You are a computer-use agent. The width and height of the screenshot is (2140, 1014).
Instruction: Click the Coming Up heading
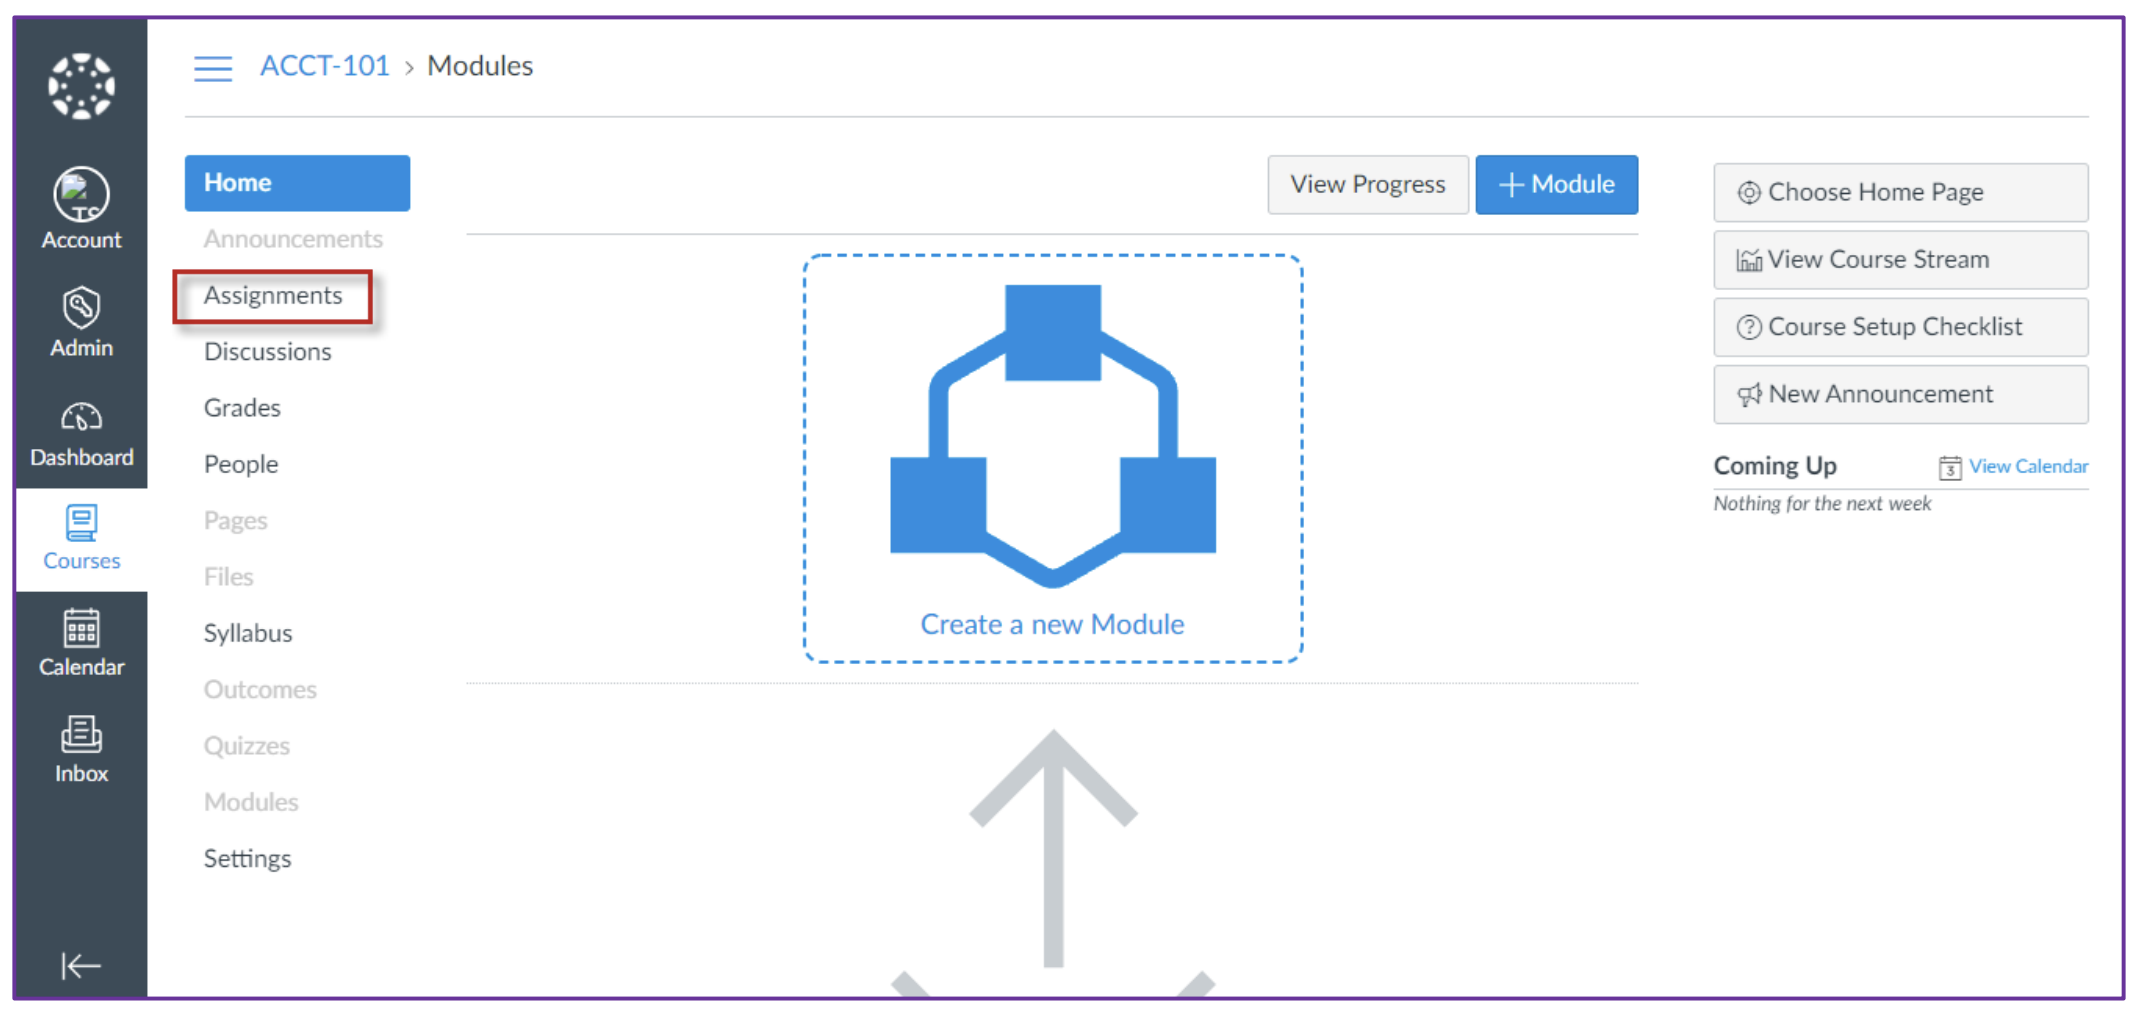1775,466
